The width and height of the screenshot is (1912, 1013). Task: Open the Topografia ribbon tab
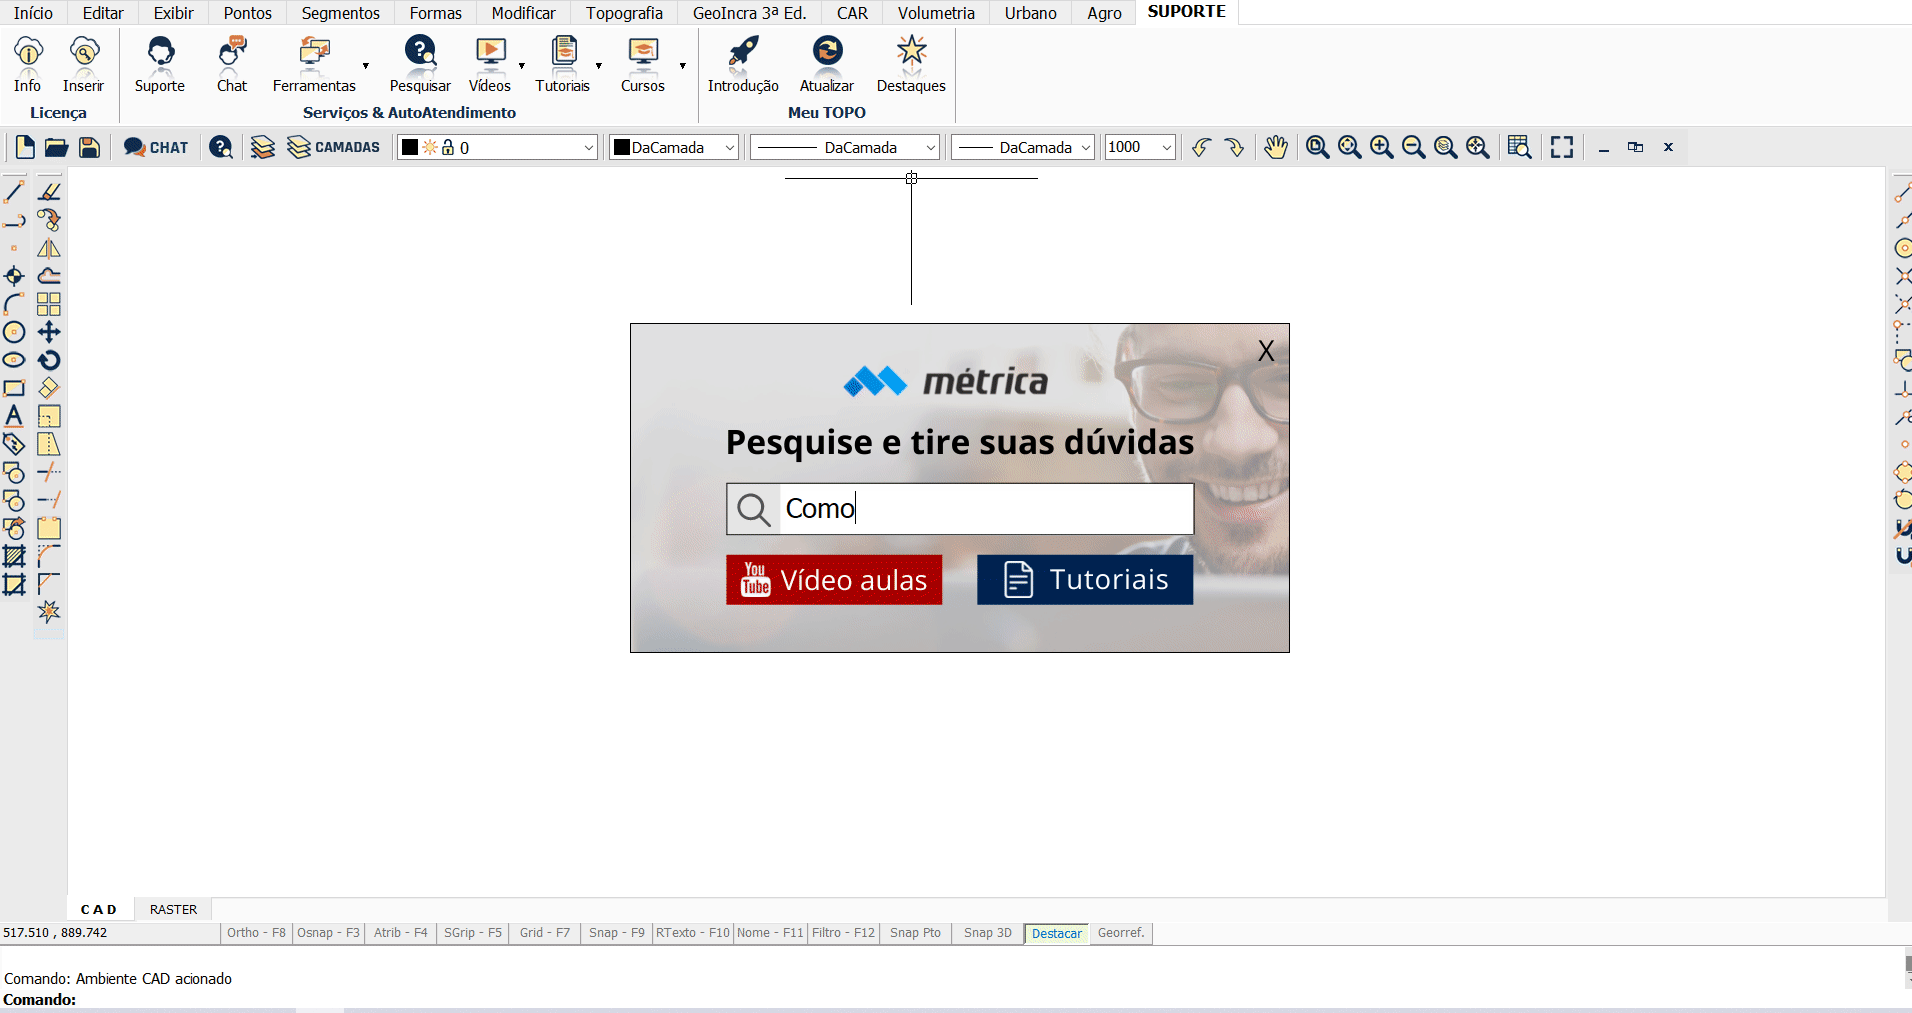(624, 13)
